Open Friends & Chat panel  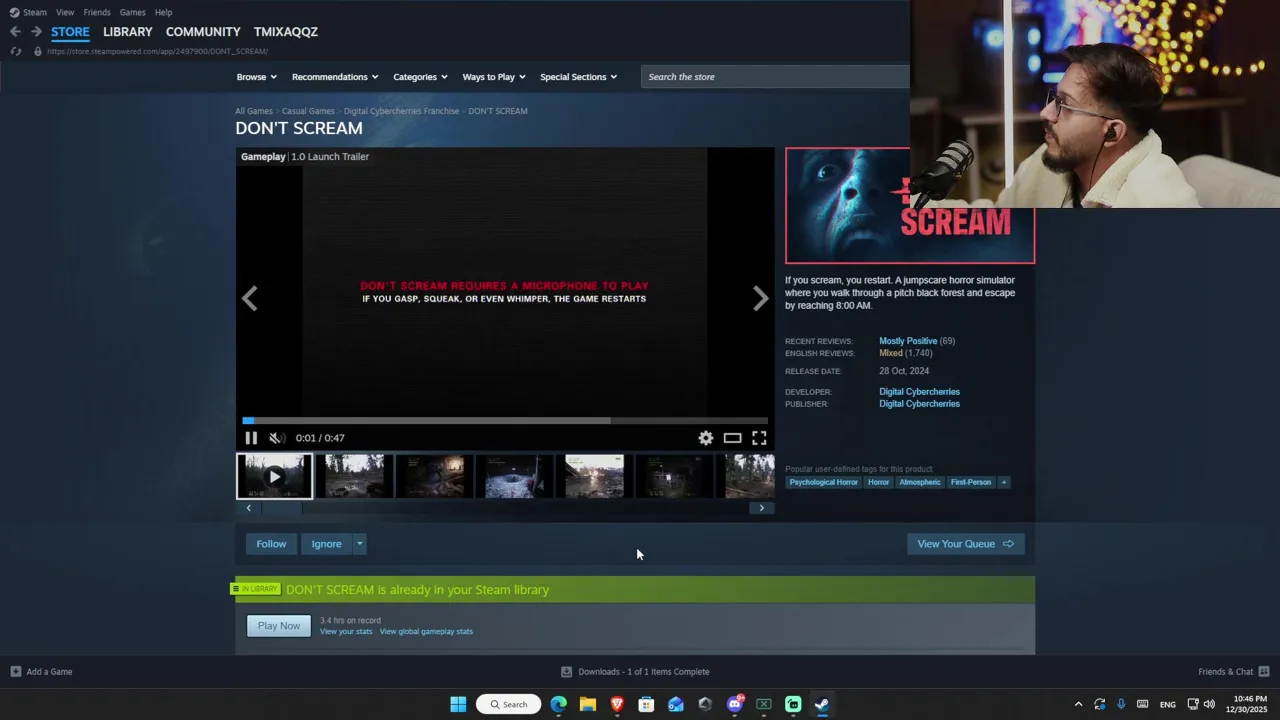(x=1233, y=672)
